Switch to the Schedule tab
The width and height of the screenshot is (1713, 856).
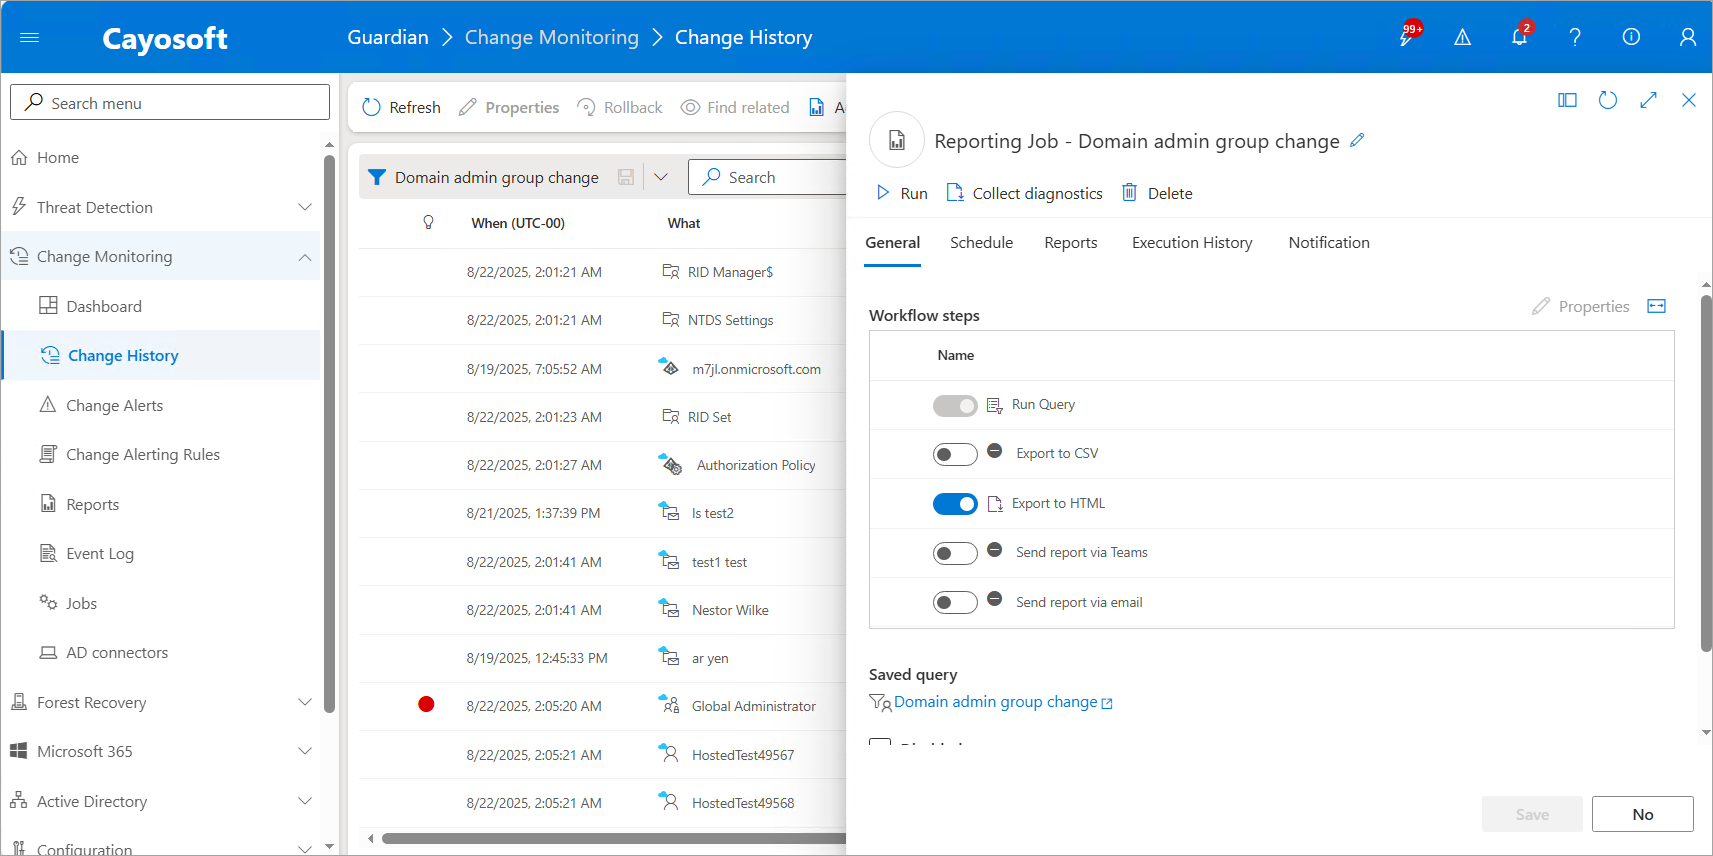(x=981, y=243)
